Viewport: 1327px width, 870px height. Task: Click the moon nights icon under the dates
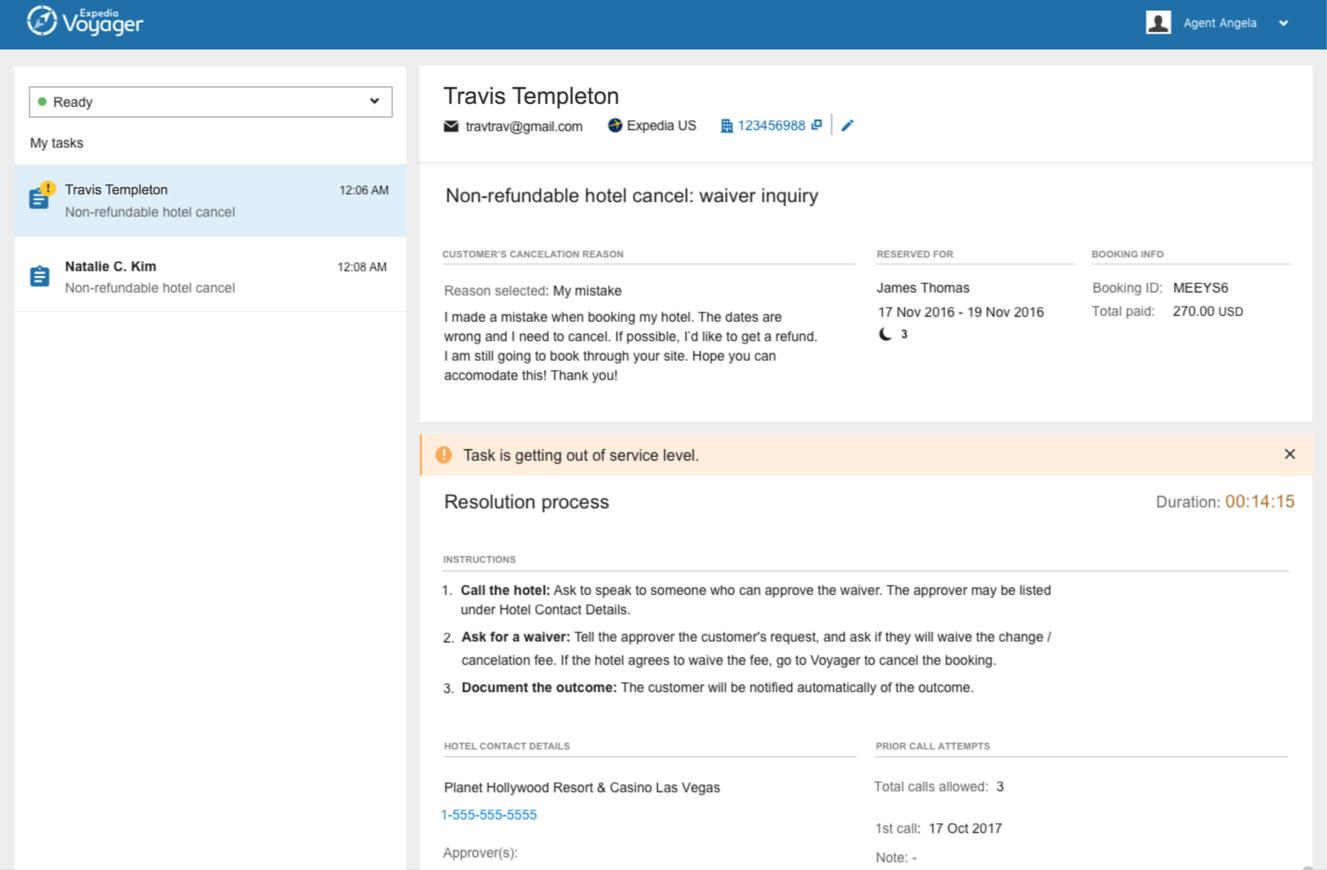tap(885, 334)
